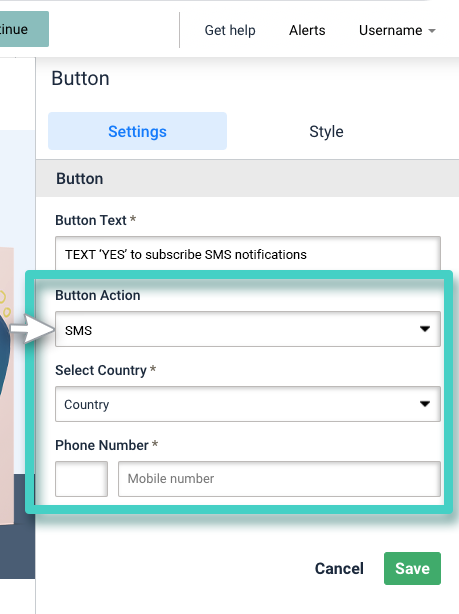Switch to the Style tab

[x=326, y=131]
